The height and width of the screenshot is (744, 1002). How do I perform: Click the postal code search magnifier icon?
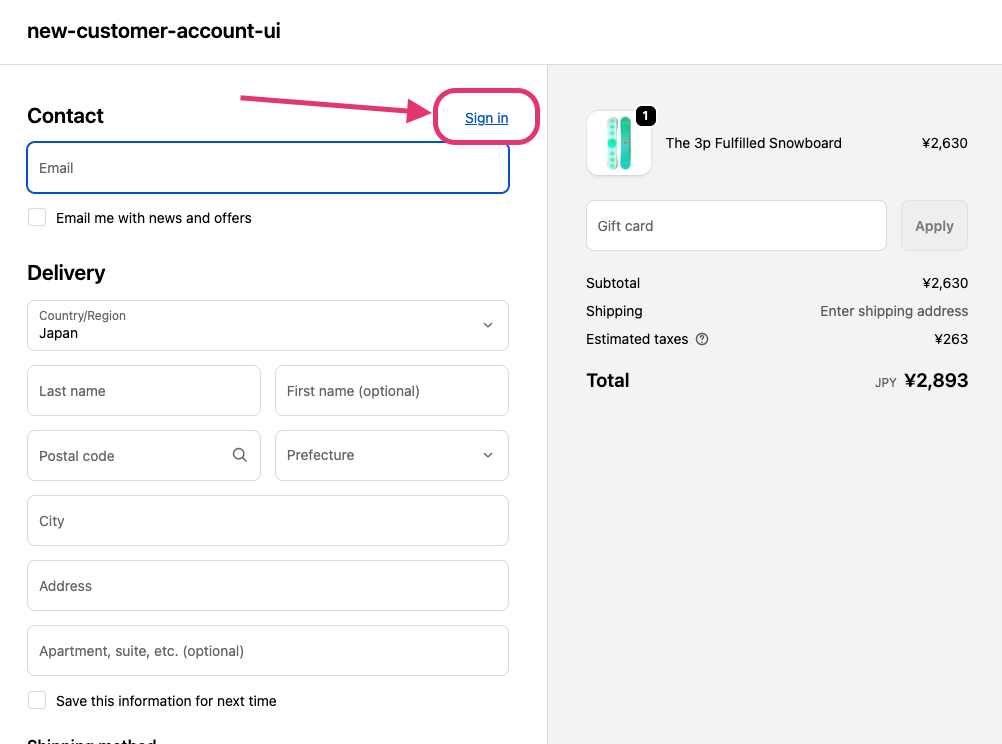240,454
